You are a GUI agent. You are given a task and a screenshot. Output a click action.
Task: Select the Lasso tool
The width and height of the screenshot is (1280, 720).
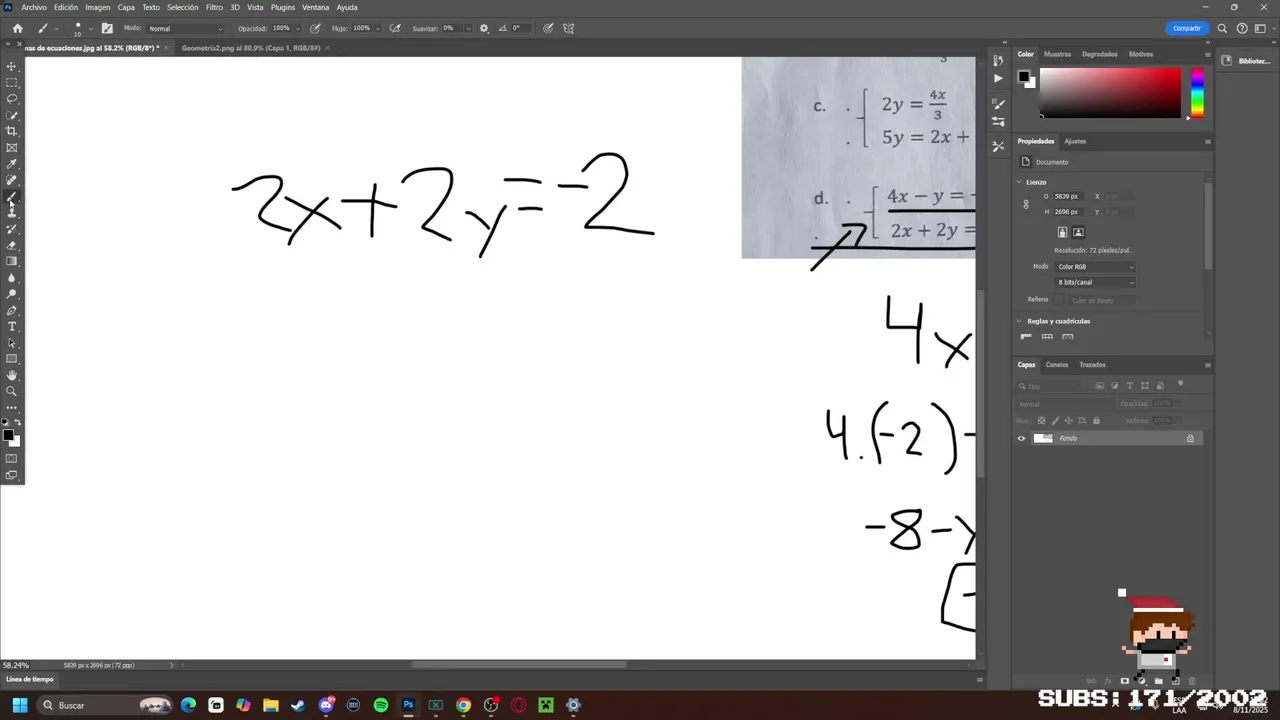point(12,99)
